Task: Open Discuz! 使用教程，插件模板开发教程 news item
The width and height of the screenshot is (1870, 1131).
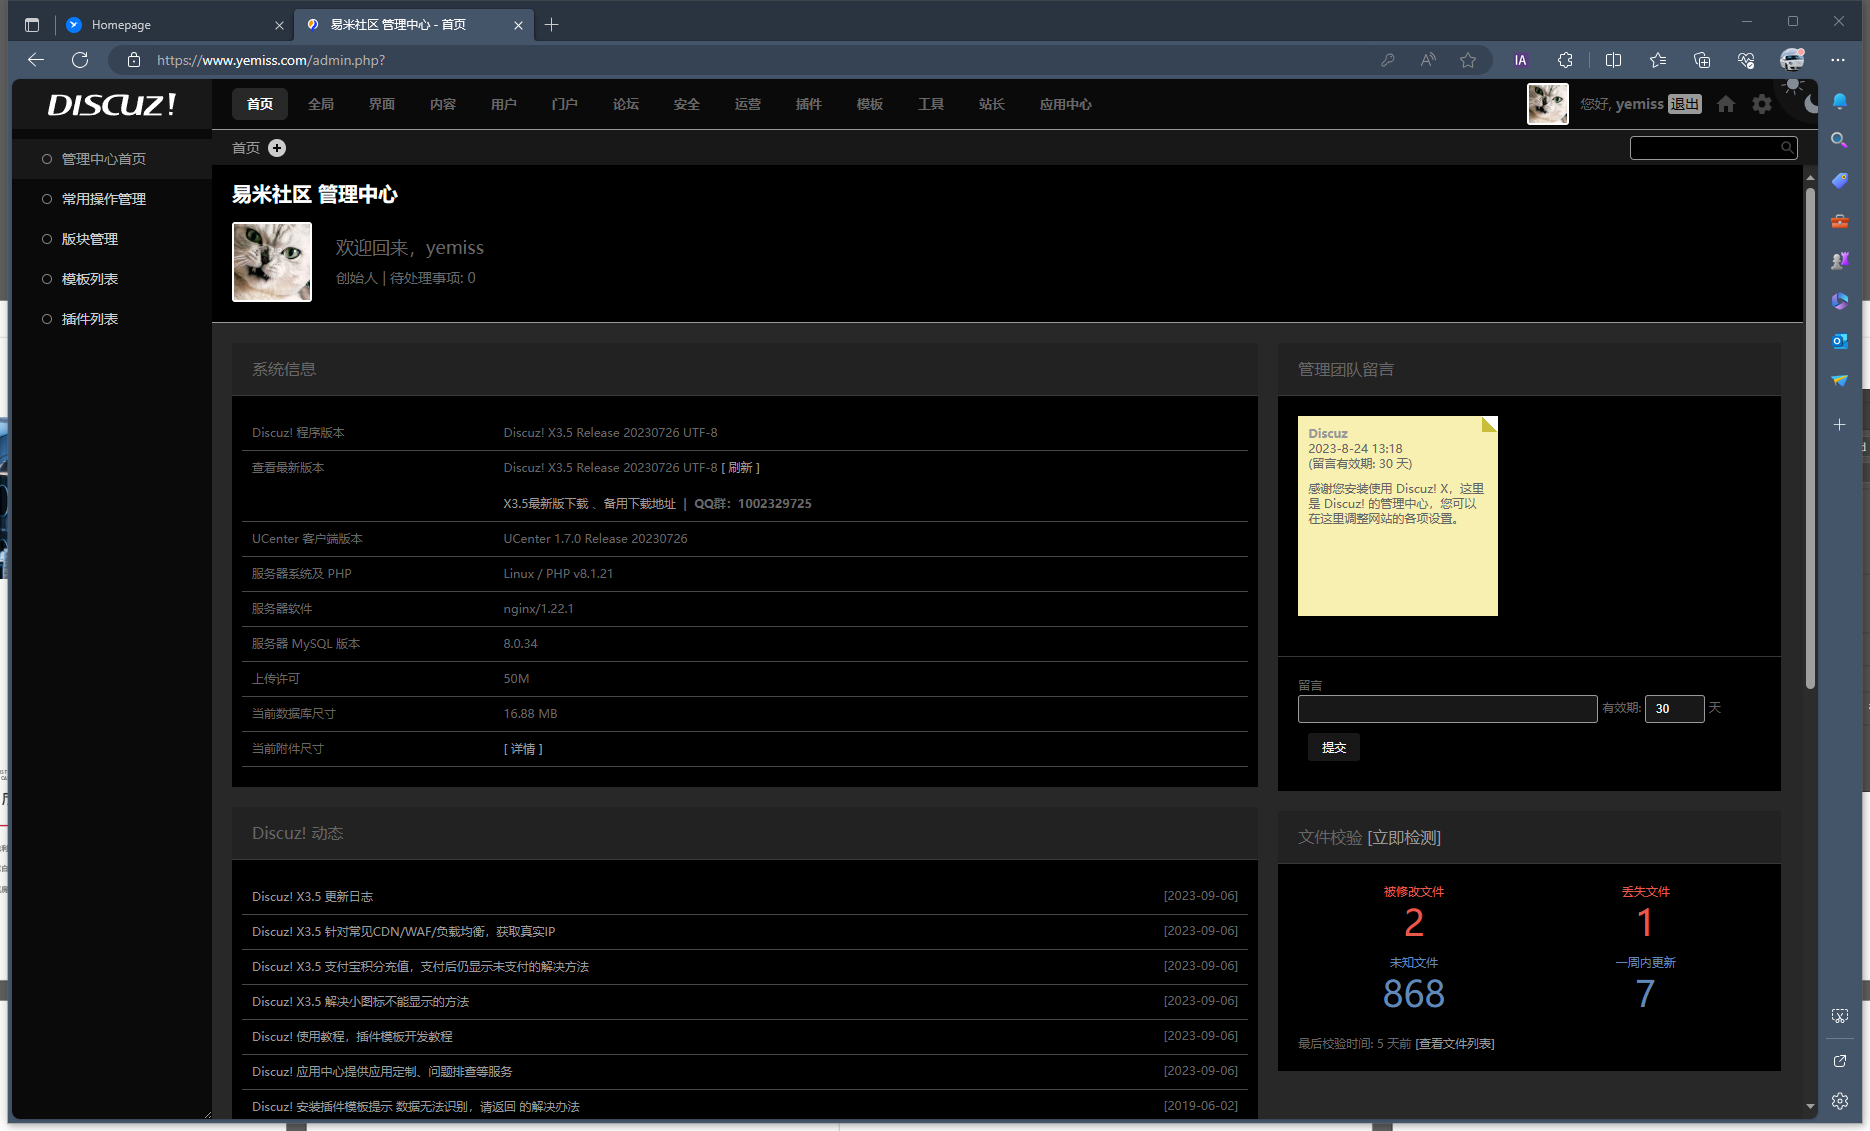Action: pyautogui.click(x=352, y=1037)
